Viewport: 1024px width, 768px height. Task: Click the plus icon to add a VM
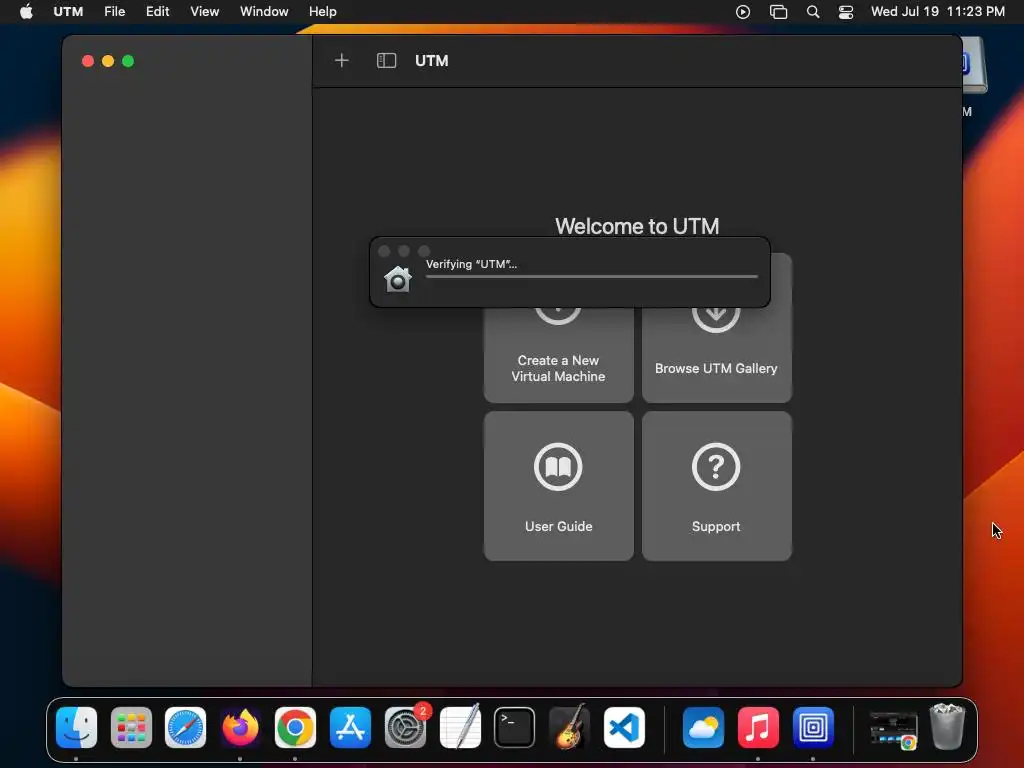pyautogui.click(x=342, y=61)
